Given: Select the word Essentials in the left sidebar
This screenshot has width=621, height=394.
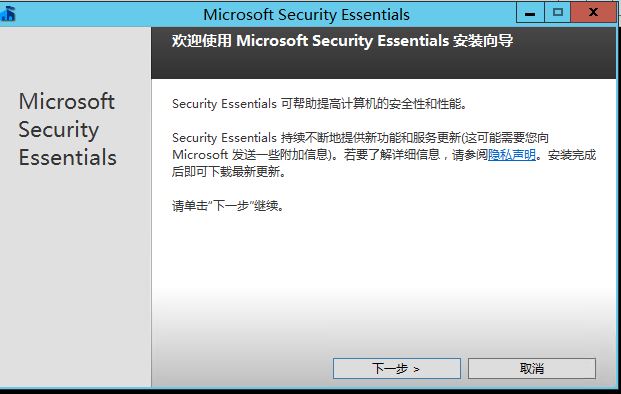Looking at the screenshot, I should [67, 157].
